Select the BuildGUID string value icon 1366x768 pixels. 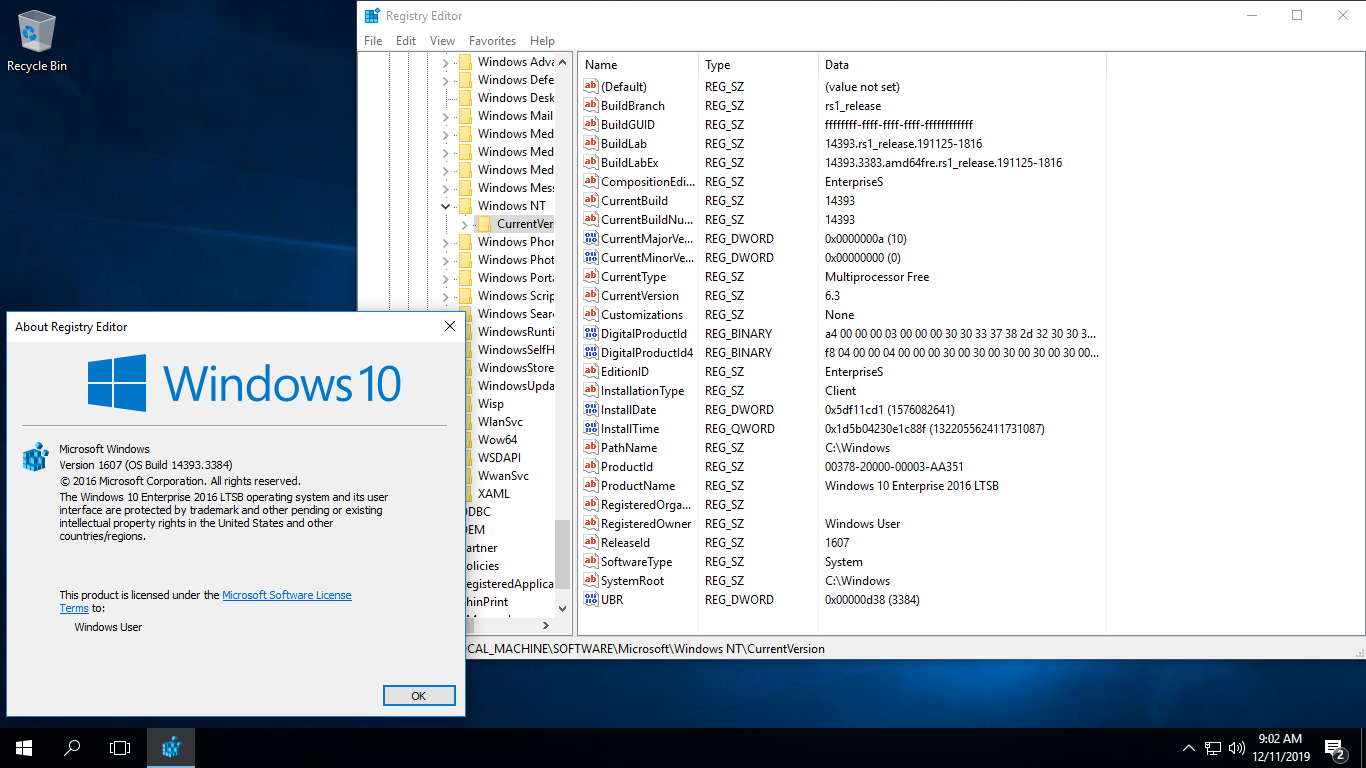(x=590, y=125)
